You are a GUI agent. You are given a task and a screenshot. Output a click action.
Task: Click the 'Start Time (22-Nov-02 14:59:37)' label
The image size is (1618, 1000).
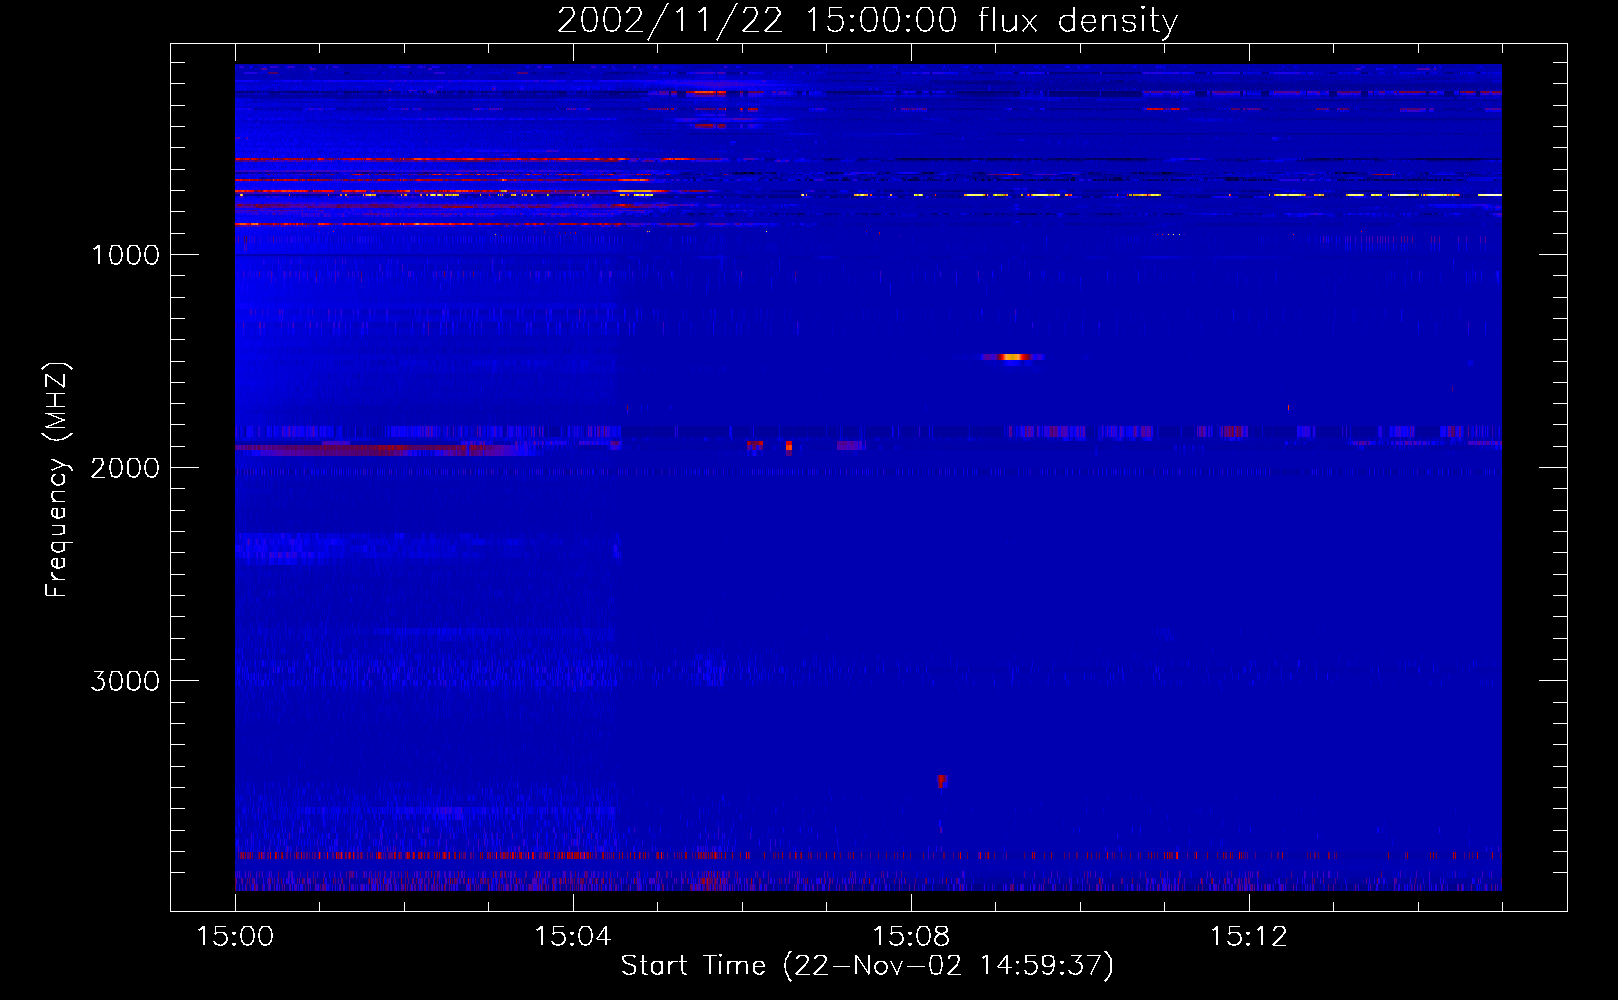click(x=867, y=966)
